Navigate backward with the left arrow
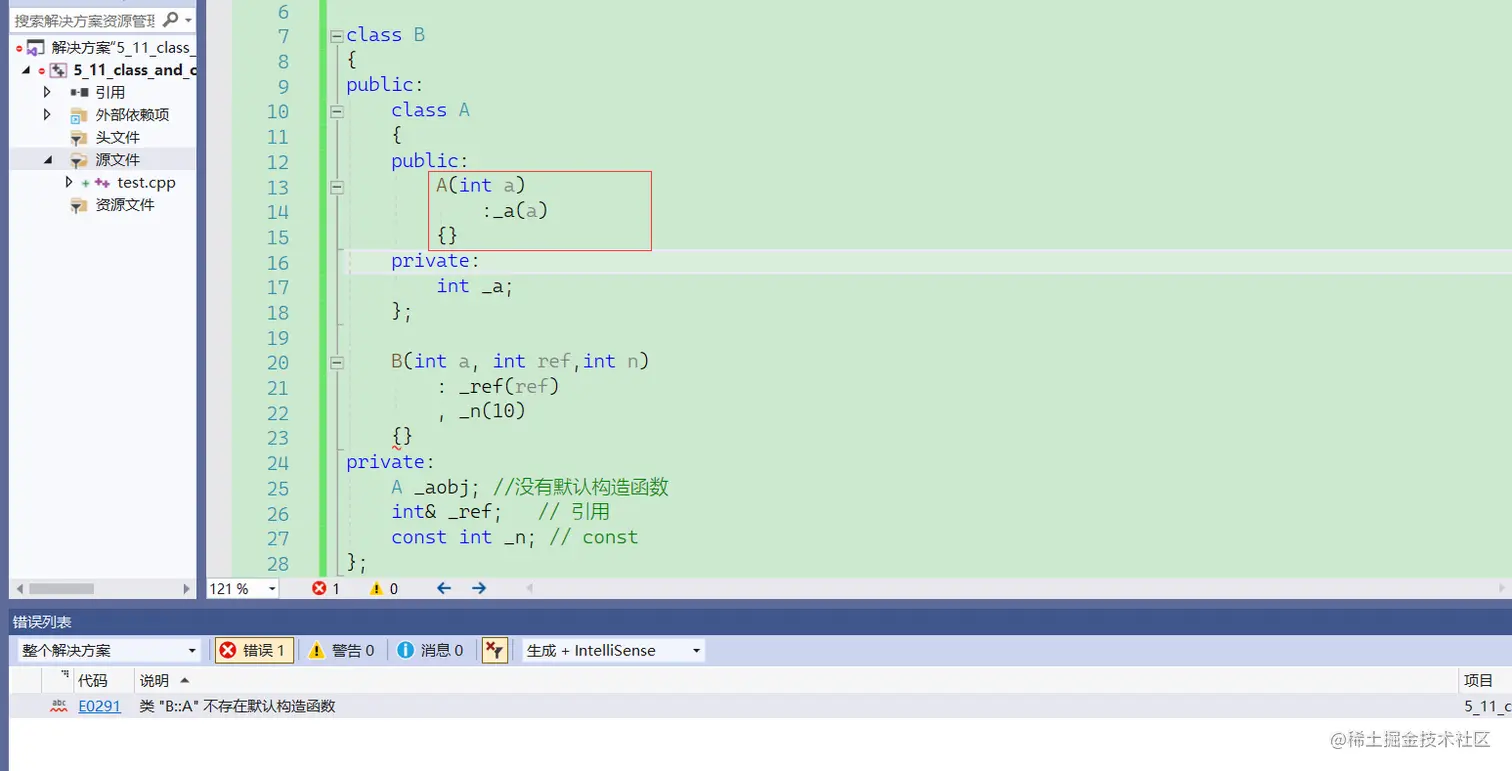The height and width of the screenshot is (771, 1512). pos(444,588)
